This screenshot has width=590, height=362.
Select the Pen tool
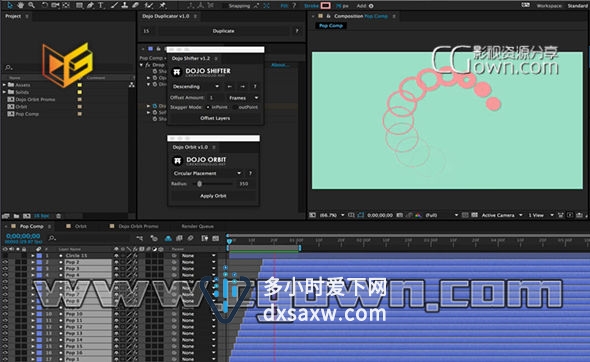[x=90, y=5]
